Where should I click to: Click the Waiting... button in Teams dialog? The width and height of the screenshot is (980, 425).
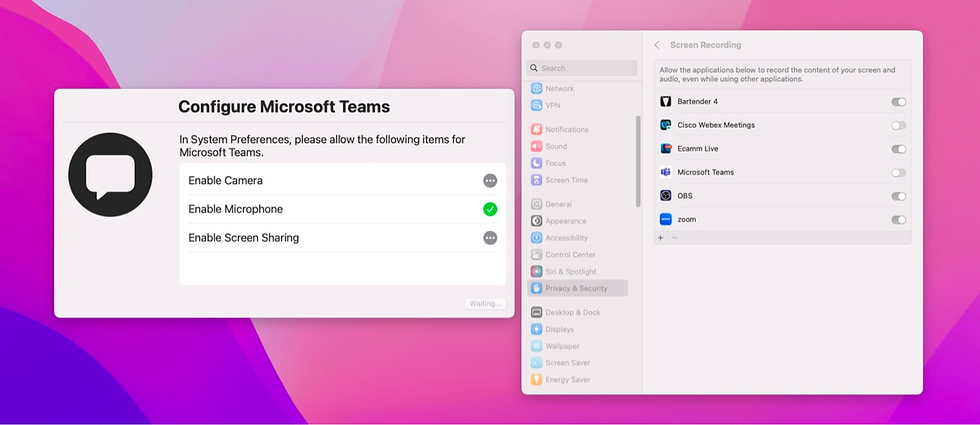point(486,303)
